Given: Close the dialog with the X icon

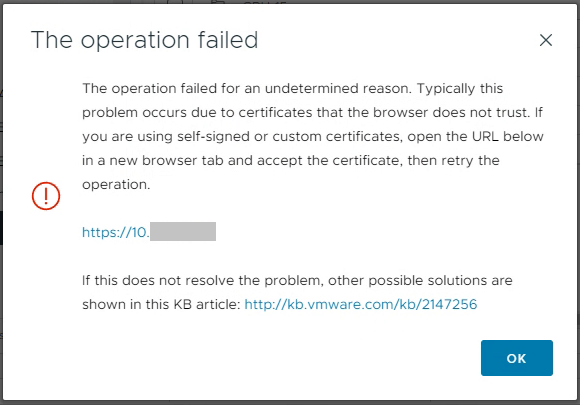Looking at the screenshot, I should [x=546, y=40].
